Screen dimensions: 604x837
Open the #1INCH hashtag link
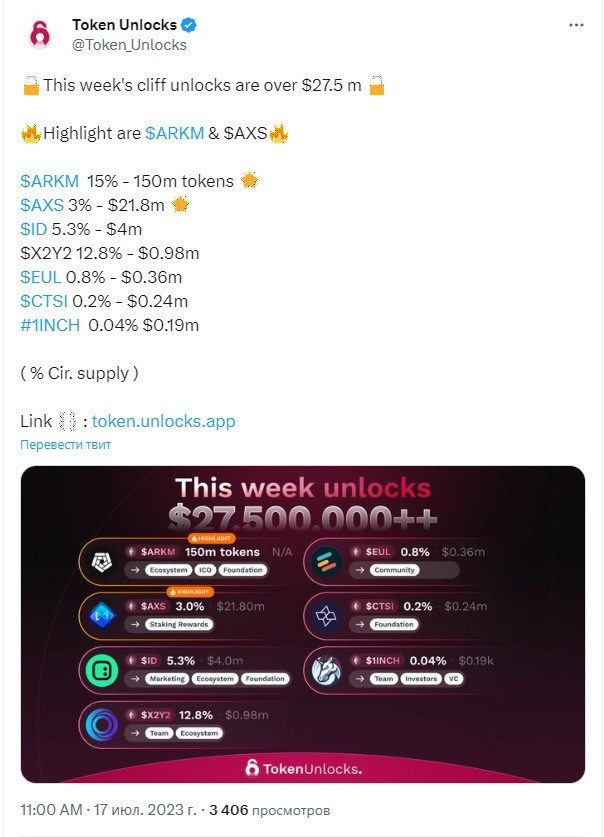coord(50,325)
